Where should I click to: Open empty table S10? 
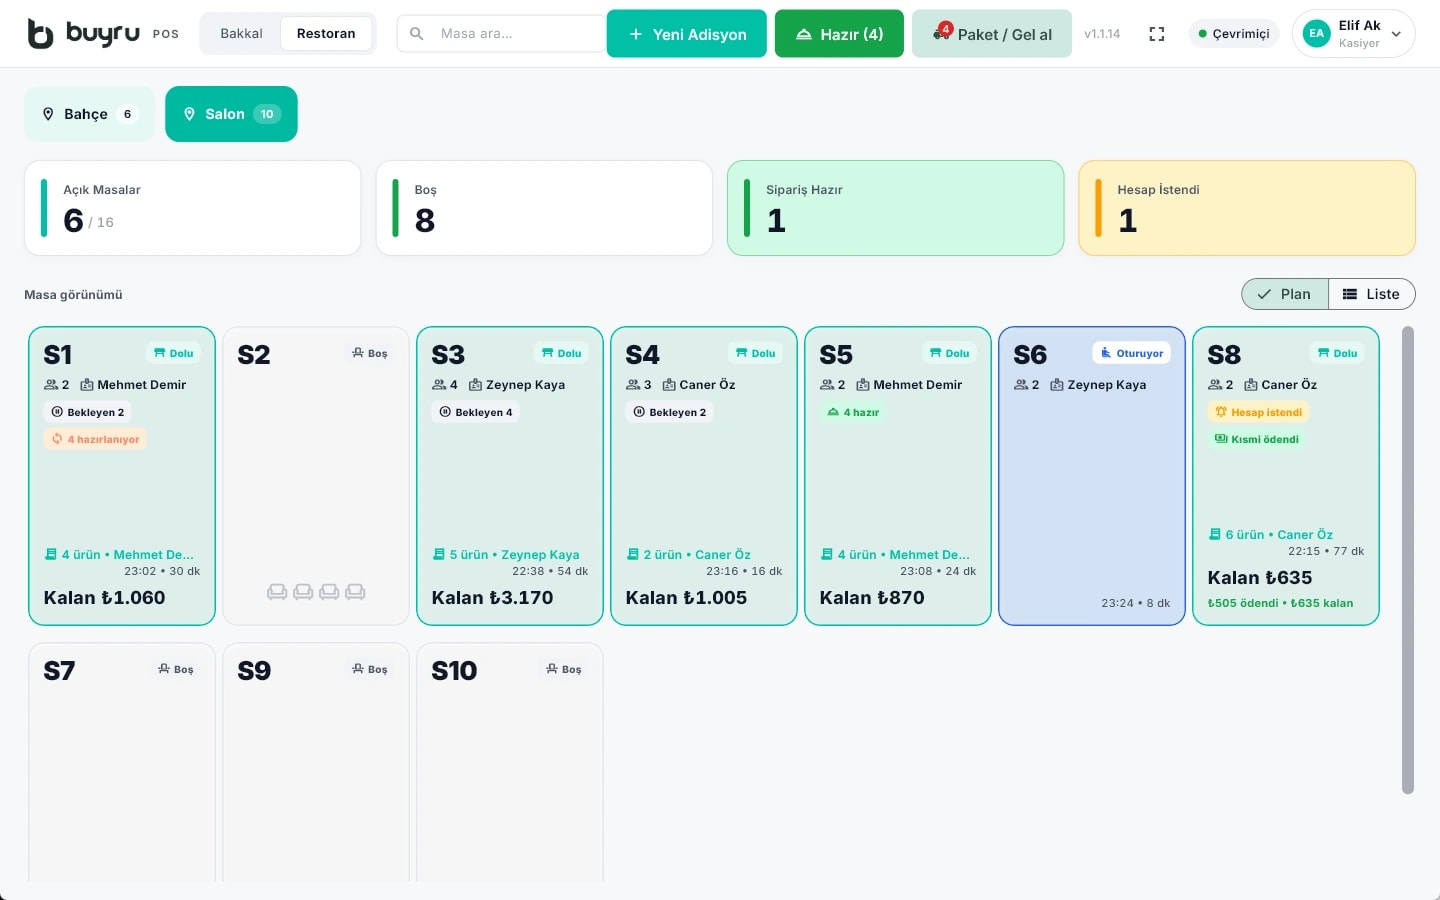click(x=510, y=762)
